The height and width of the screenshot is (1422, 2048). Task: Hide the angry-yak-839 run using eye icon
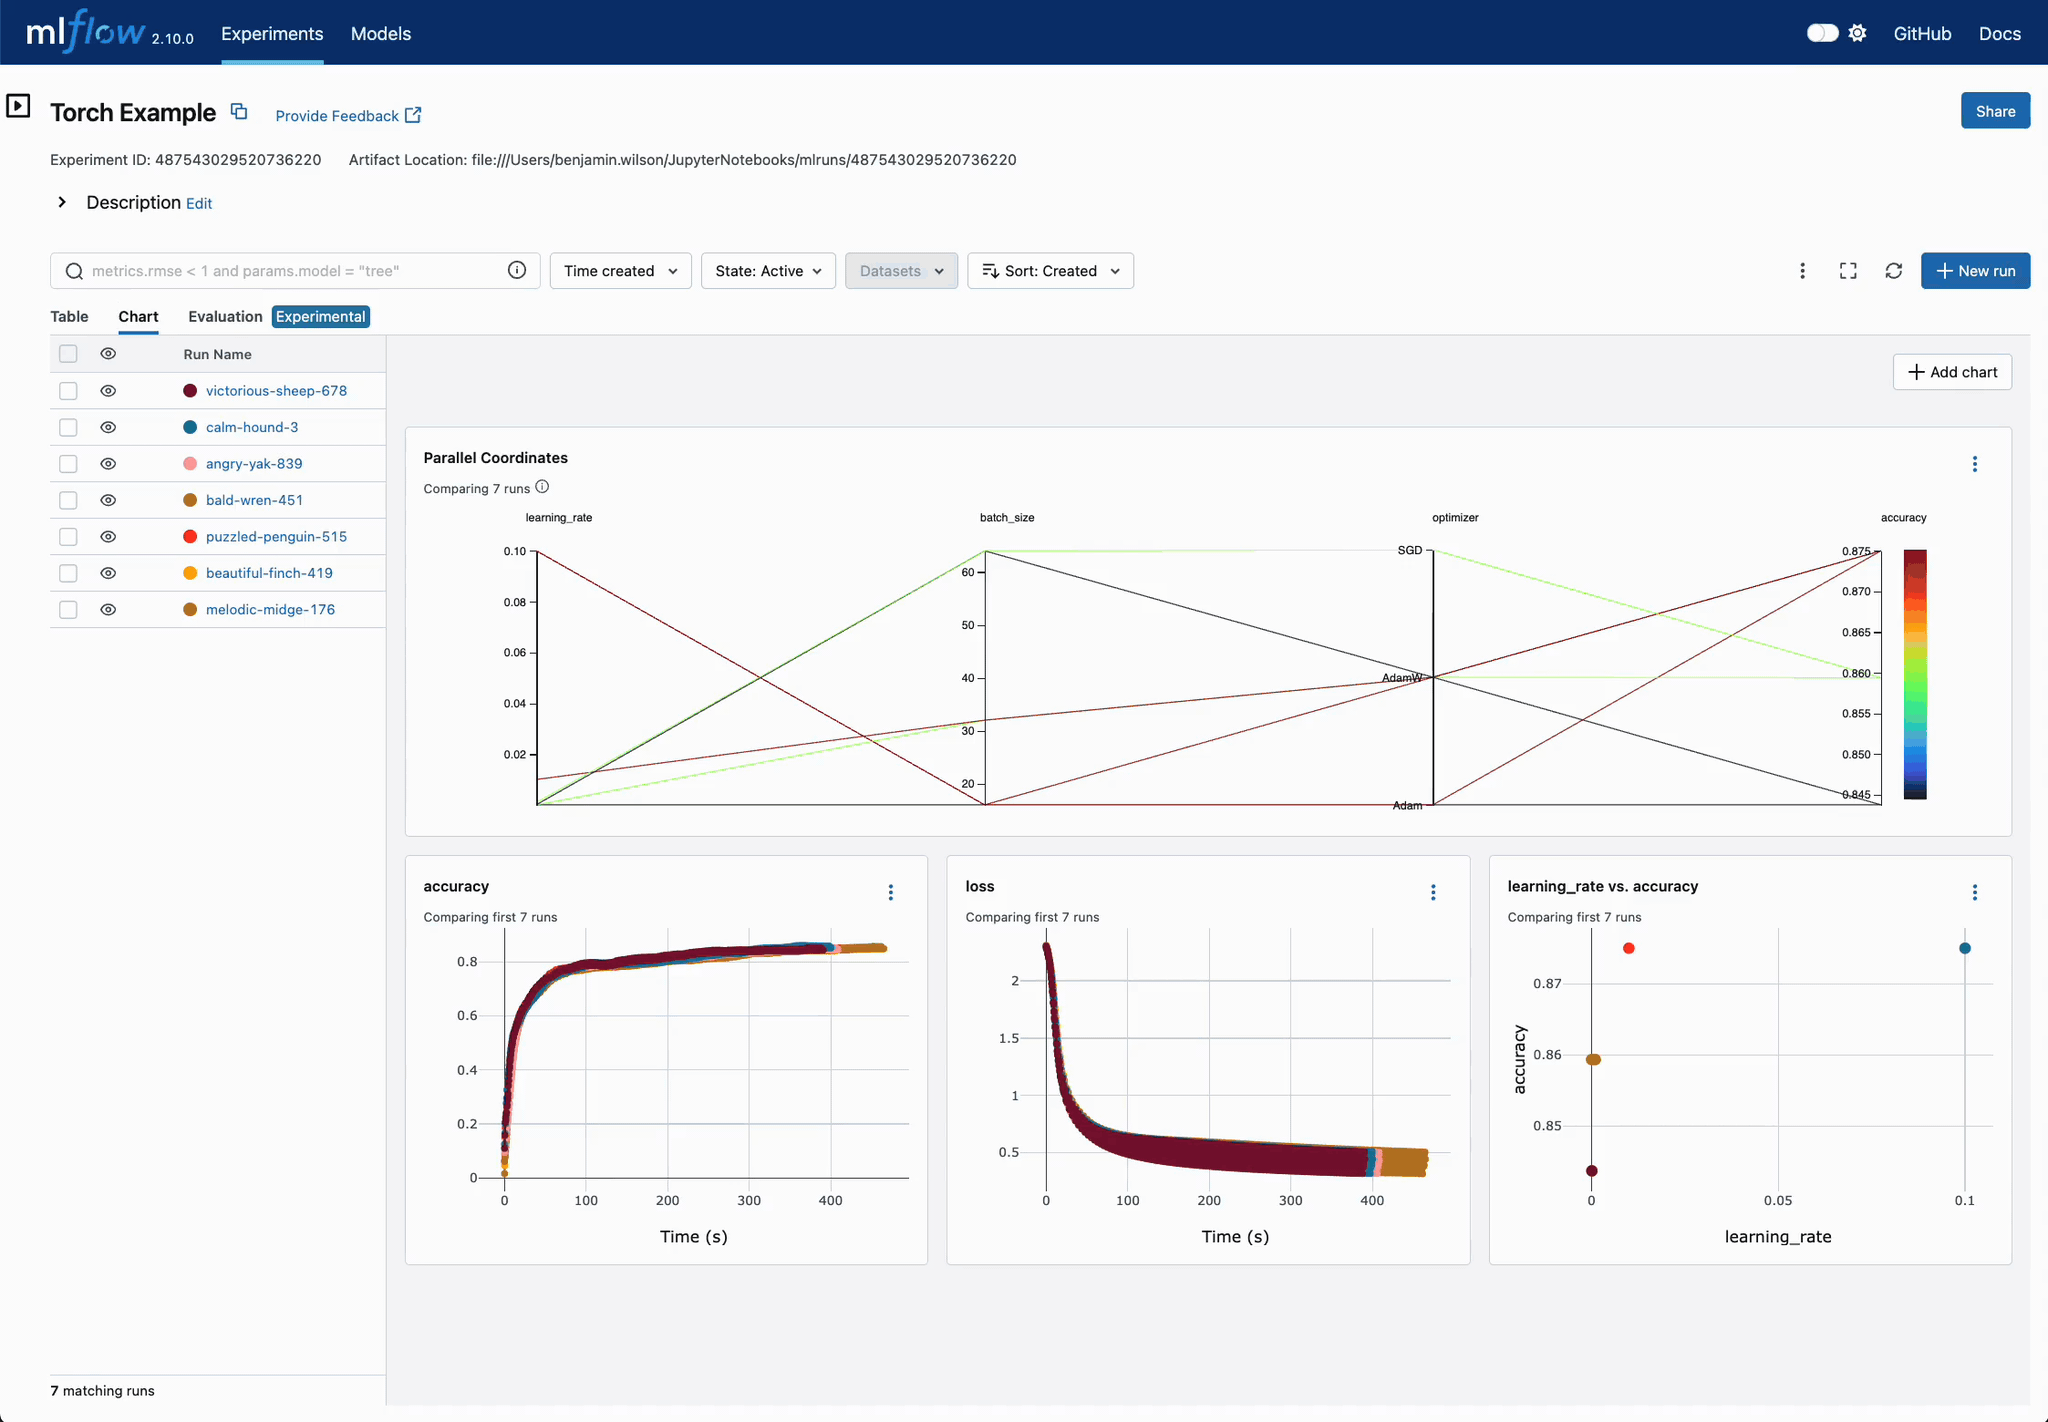click(108, 464)
